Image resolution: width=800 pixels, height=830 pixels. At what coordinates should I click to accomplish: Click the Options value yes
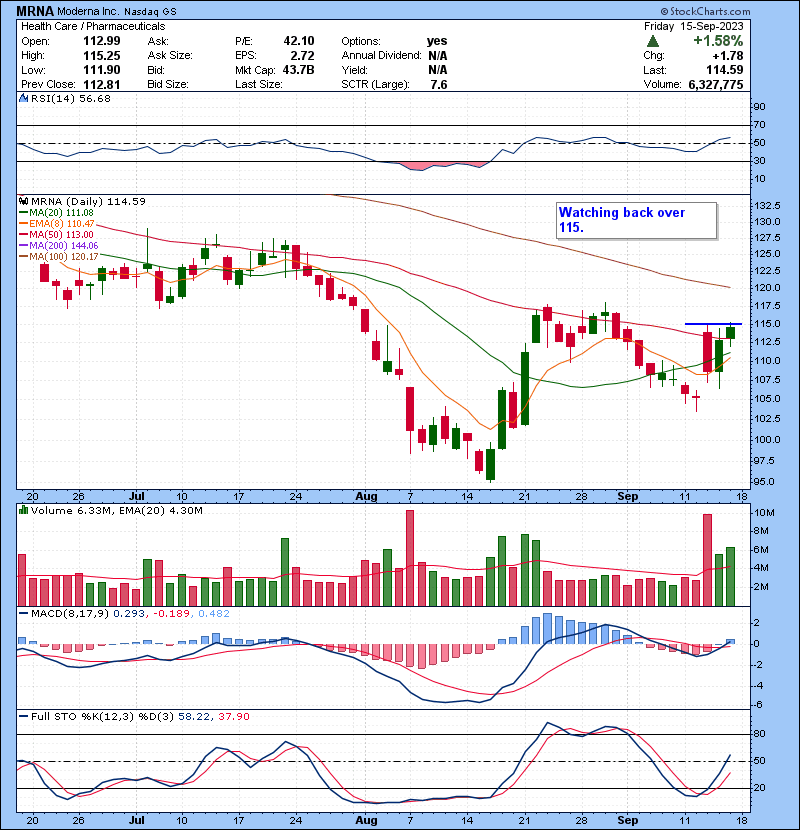437,41
